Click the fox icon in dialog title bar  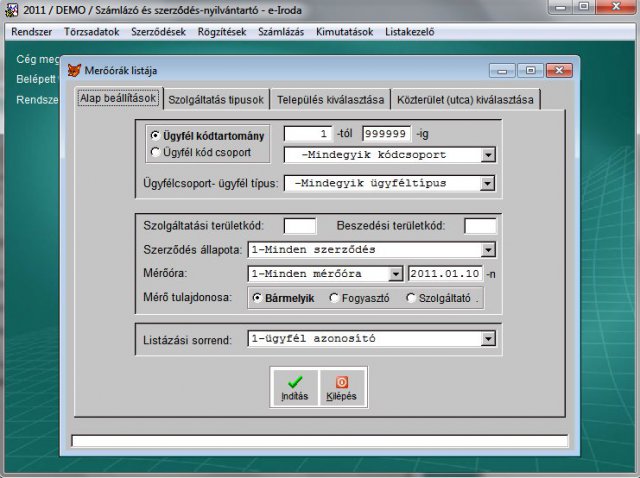coord(74,71)
